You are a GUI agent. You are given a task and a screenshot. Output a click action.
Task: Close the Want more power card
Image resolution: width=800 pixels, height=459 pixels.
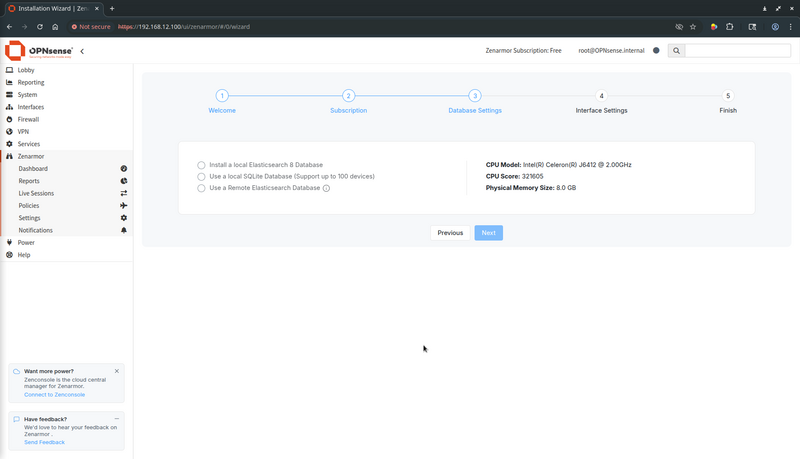(117, 371)
